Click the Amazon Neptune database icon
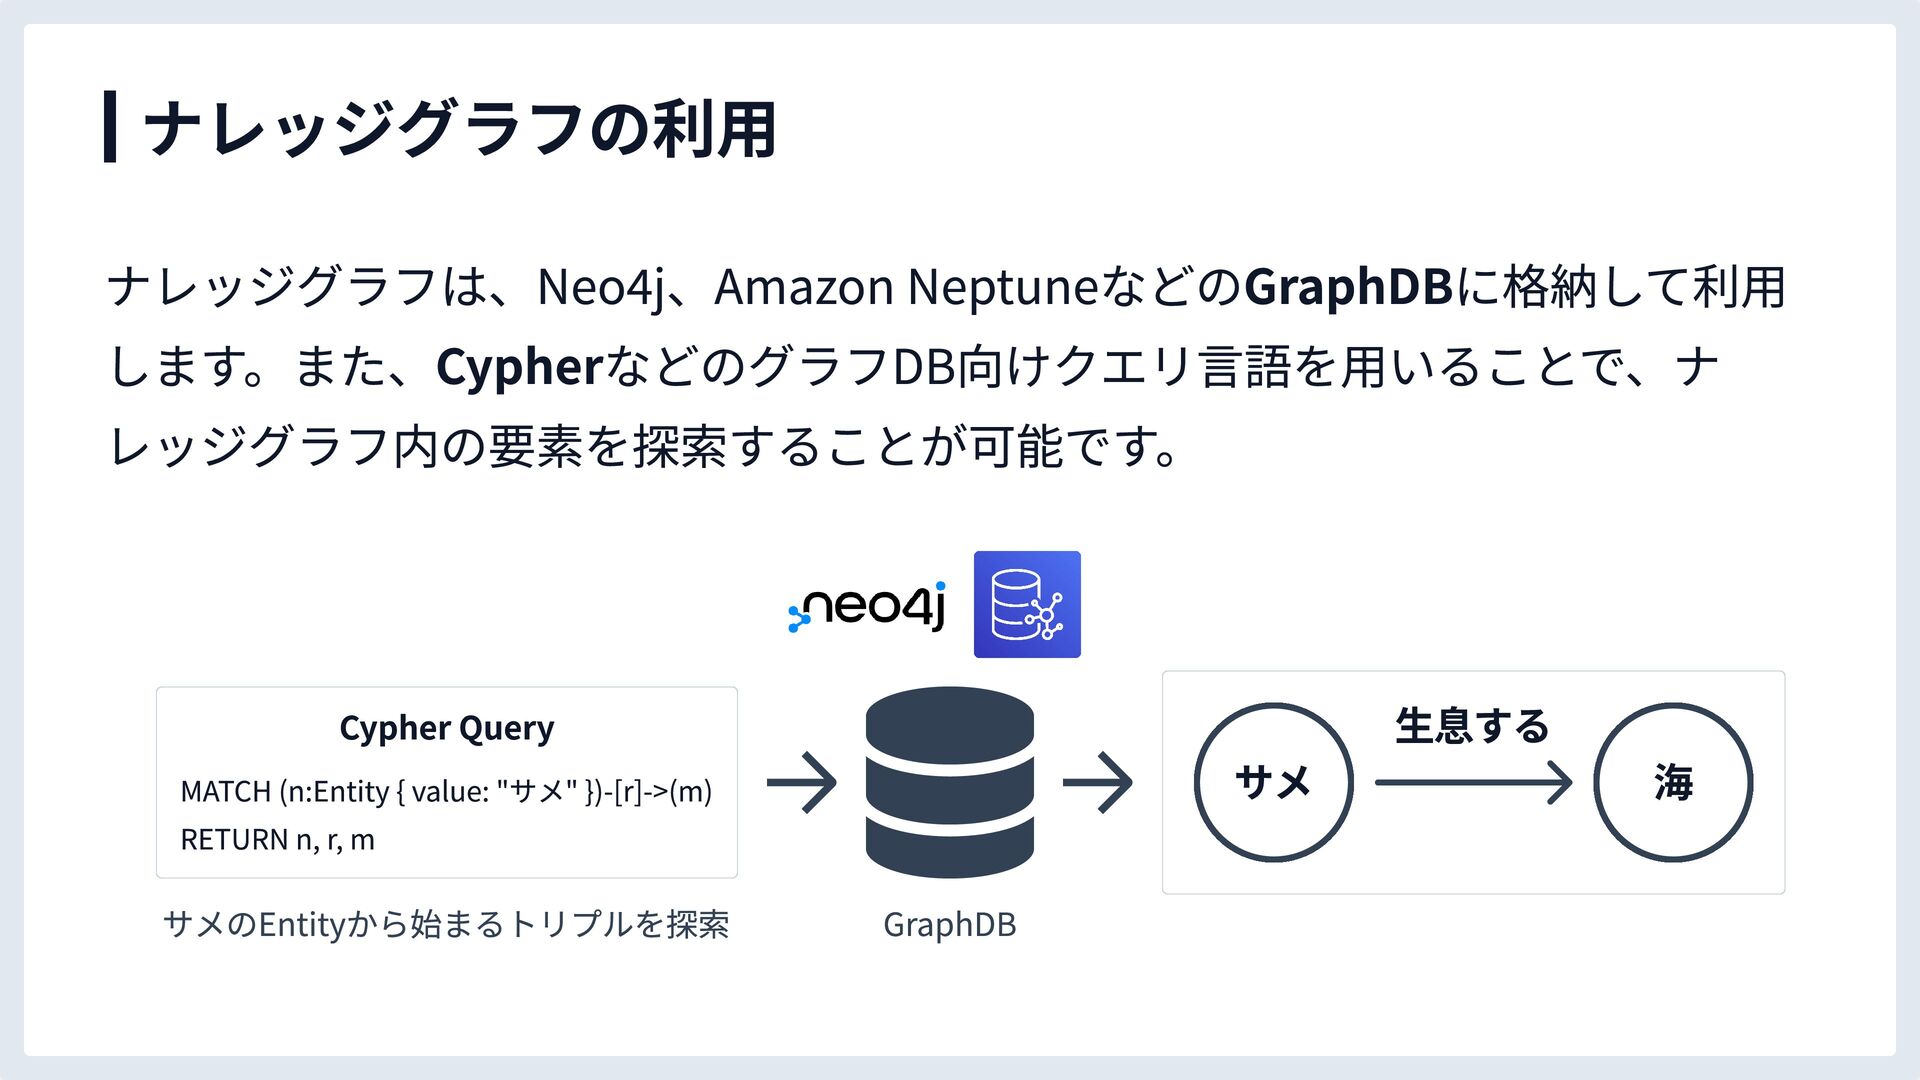Screen dimensions: 1920x1080 [x=1027, y=604]
